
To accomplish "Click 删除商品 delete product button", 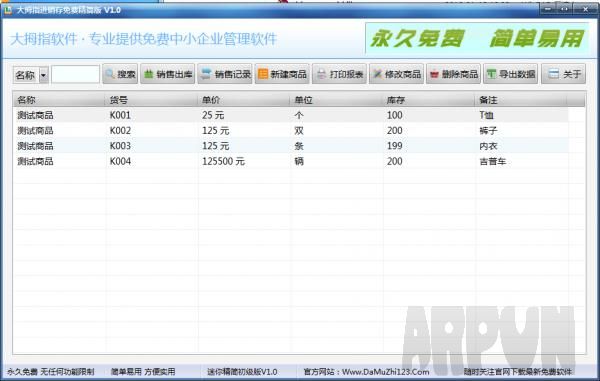I will point(453,74).
